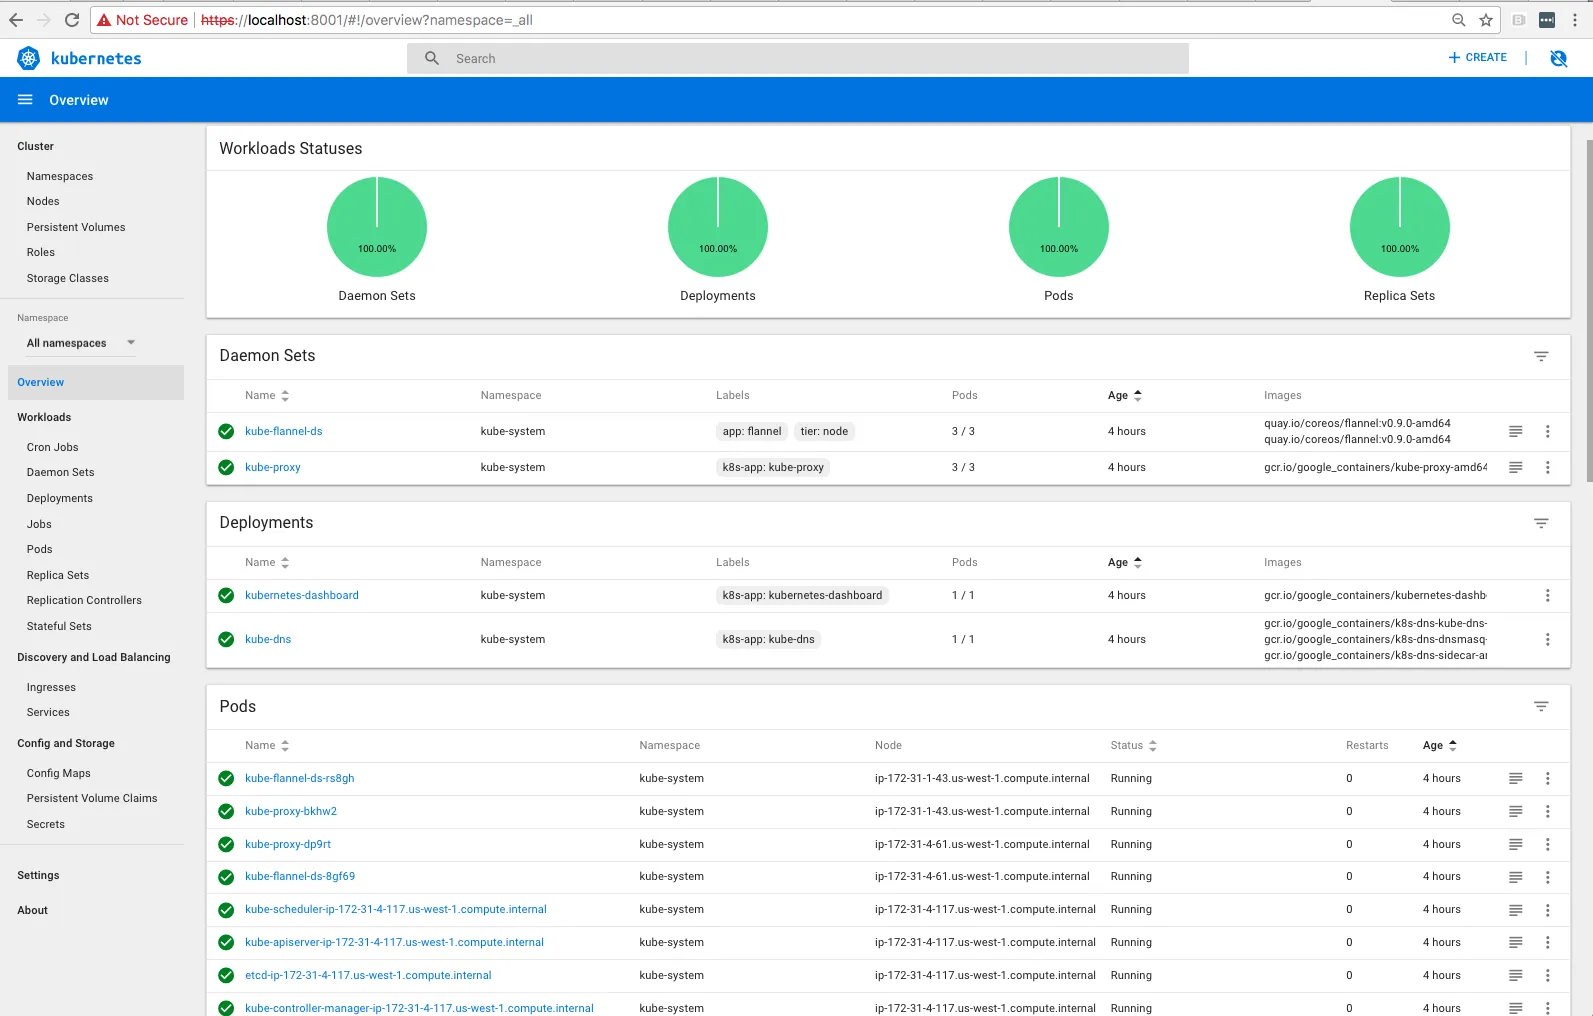The image size is (1593, 1016).
Task: Sort Pods by Status column
Action: point(1134,746)
